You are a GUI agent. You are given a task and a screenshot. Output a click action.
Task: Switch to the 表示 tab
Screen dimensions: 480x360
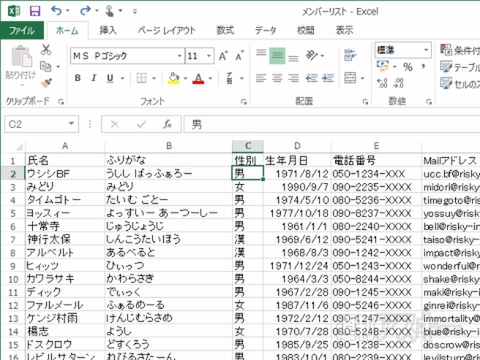point(344,30)
